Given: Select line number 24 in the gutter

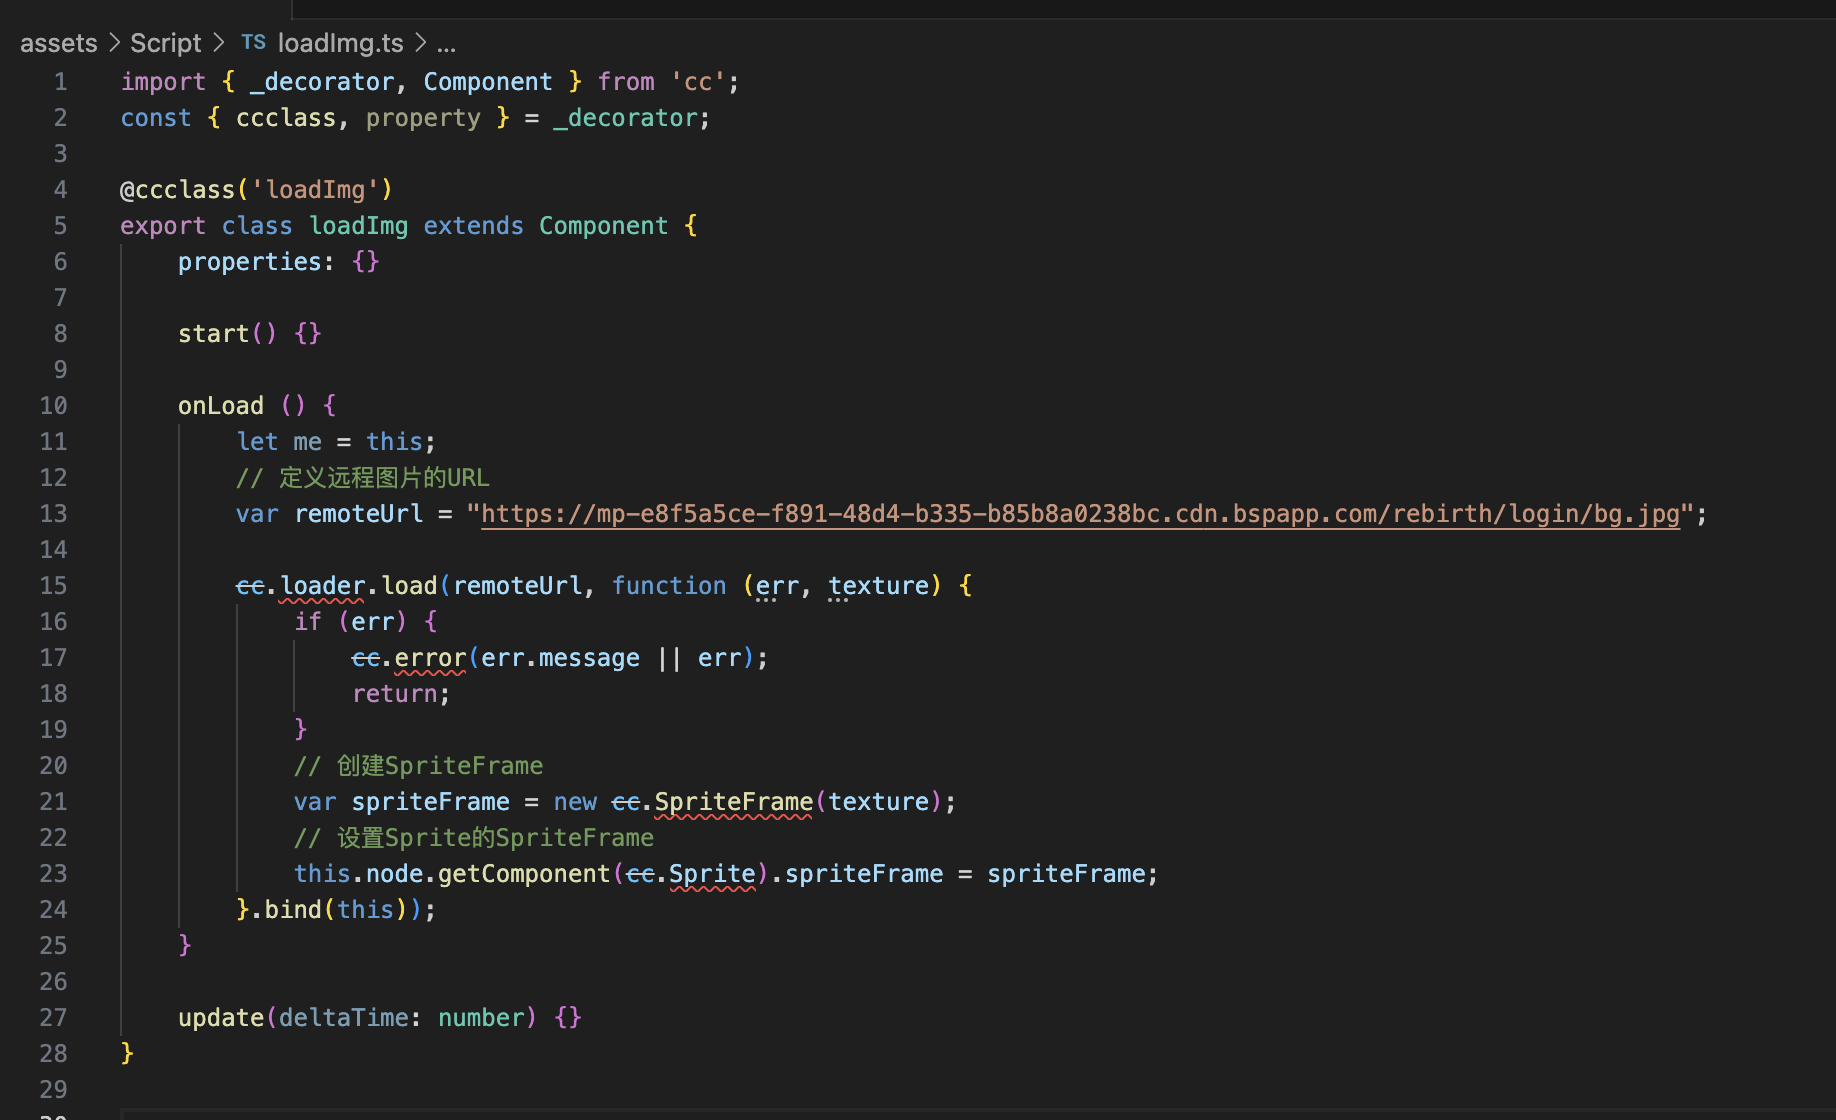Looking at the screenshot, I should pos(54,910).
